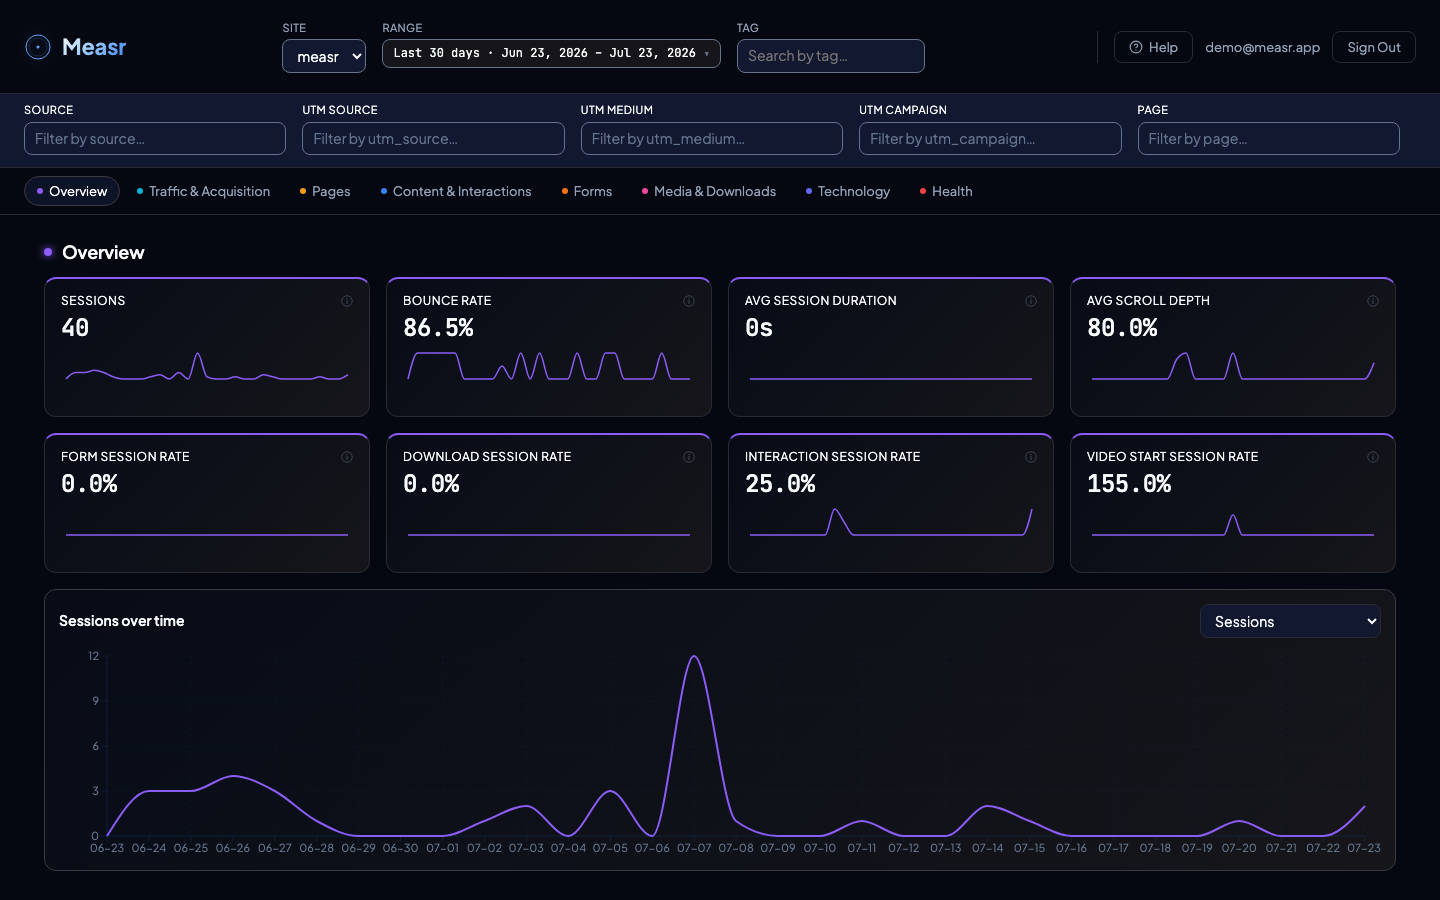This screenshot has width=1440, height=900.
Task: Click the 80.0% scroll depth value
Action: click(x=1122, y=328)
